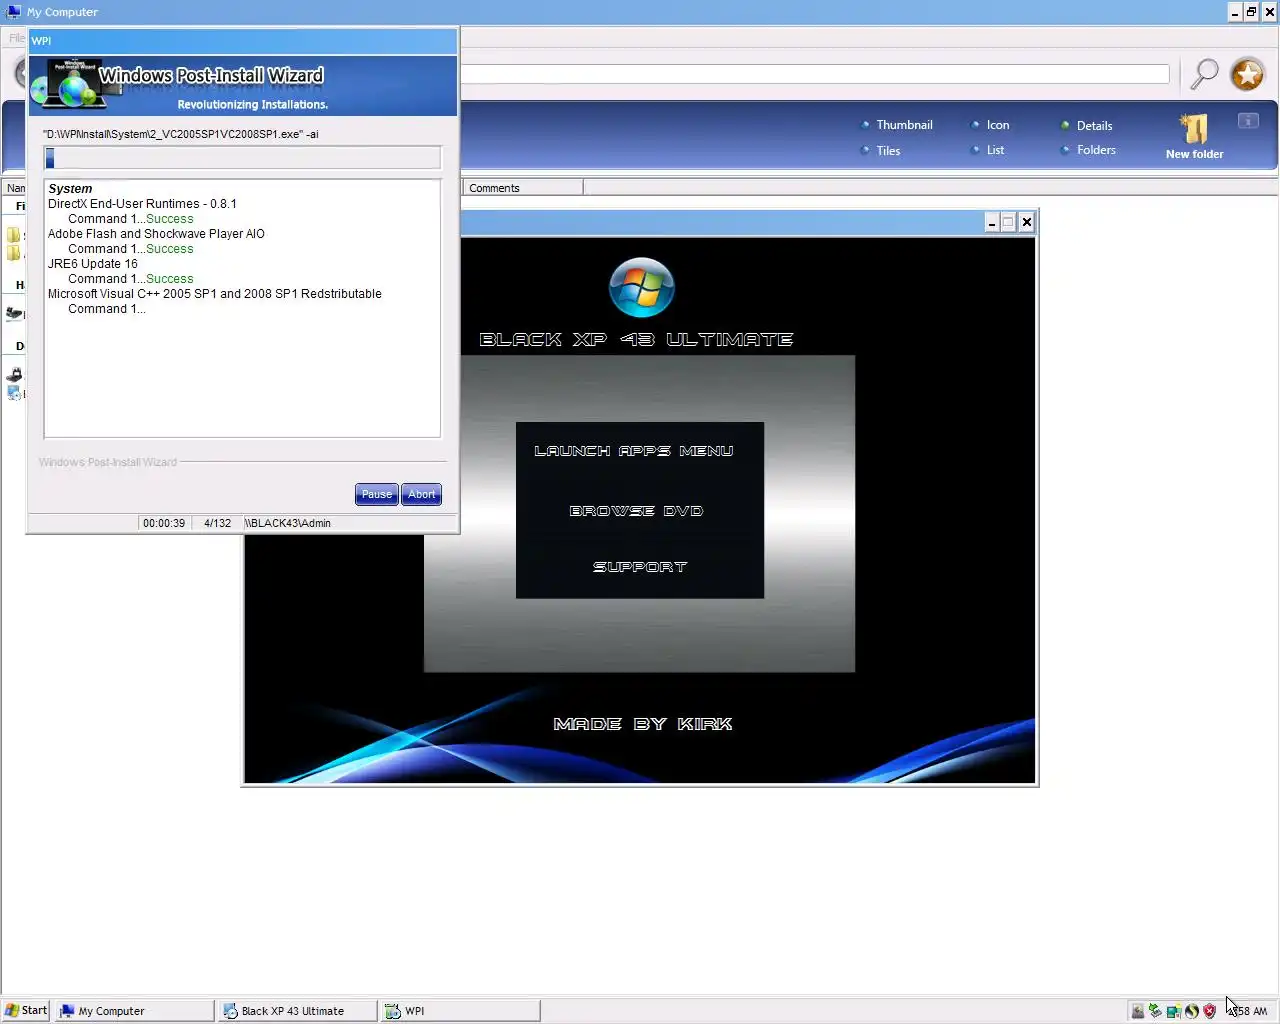Switch to Black XP 43 Ultimate taskbar button
This screenshot has width=1280, height=1024.
(x=297, y=1011)
